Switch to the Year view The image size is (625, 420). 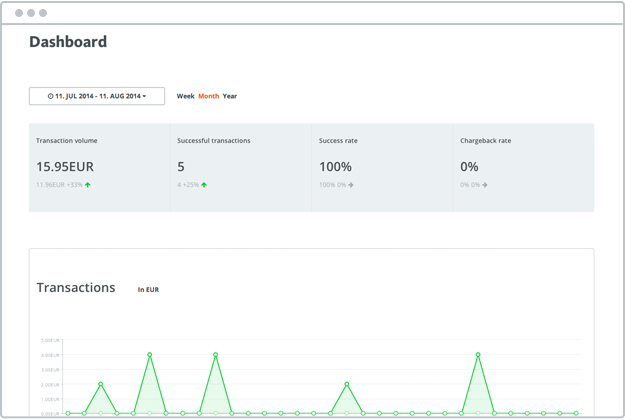pos(230,97)
